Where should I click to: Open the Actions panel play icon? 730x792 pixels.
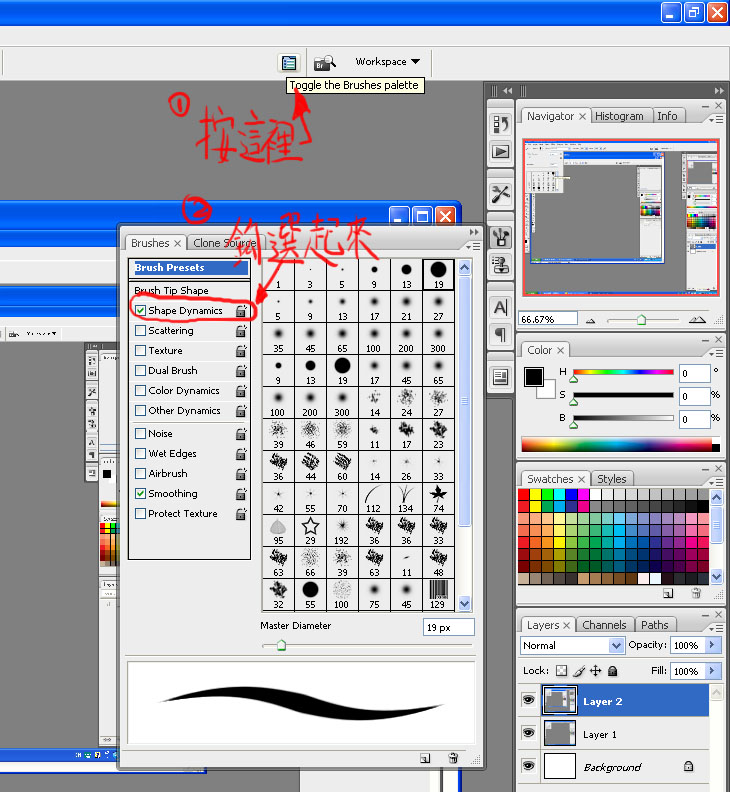(x=501, y=152)
